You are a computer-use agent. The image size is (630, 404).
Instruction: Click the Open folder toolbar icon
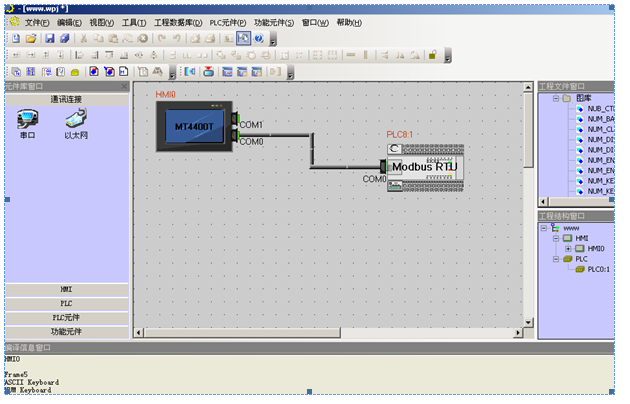(x=31, y=38)
